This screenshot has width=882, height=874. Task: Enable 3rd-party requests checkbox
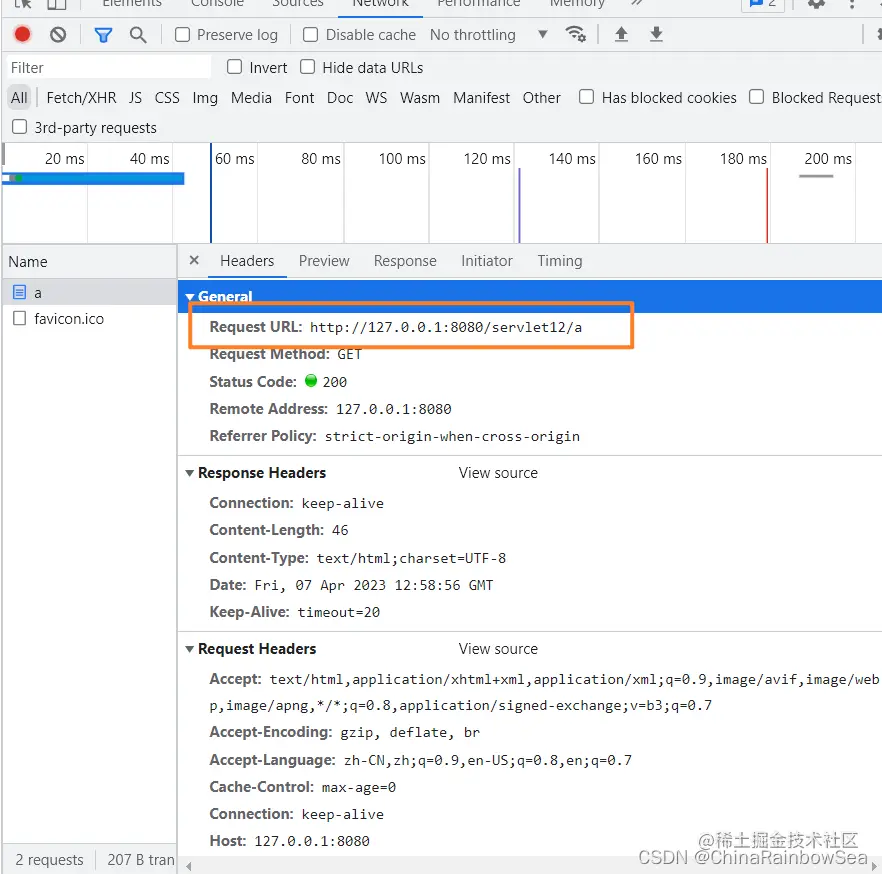[20, 127]
